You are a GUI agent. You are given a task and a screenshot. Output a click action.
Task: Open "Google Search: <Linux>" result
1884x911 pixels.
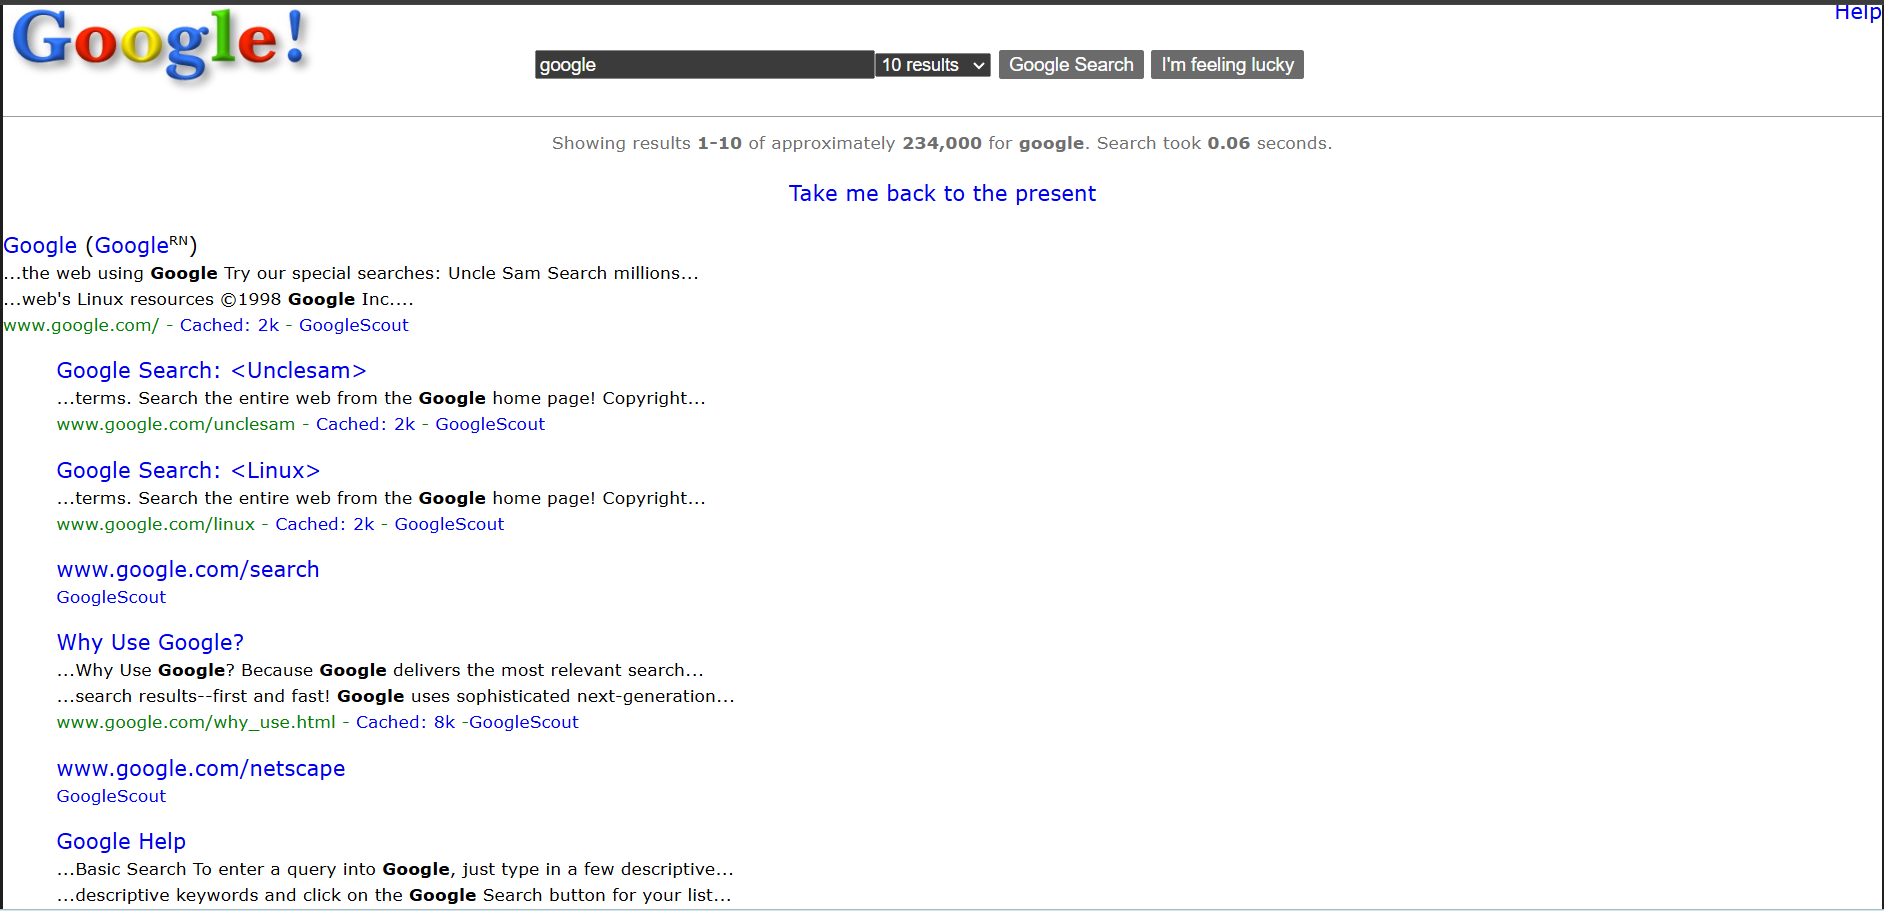click(188, 470)
